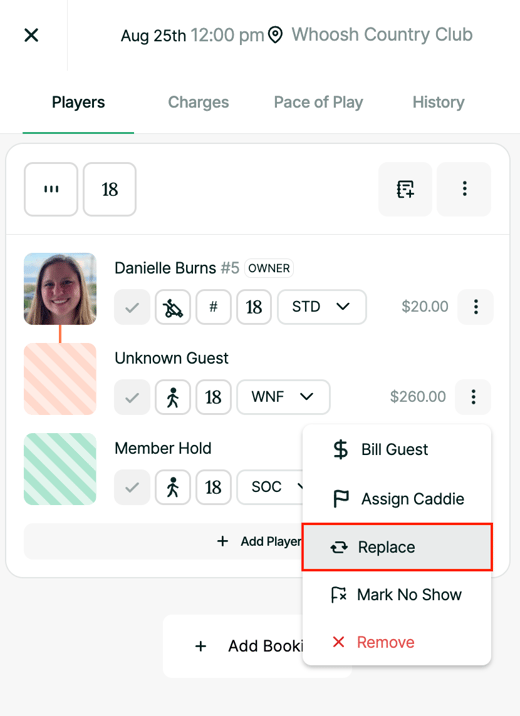
Task: Click Danielle Burns' profile photo
Action: point(60,289)
